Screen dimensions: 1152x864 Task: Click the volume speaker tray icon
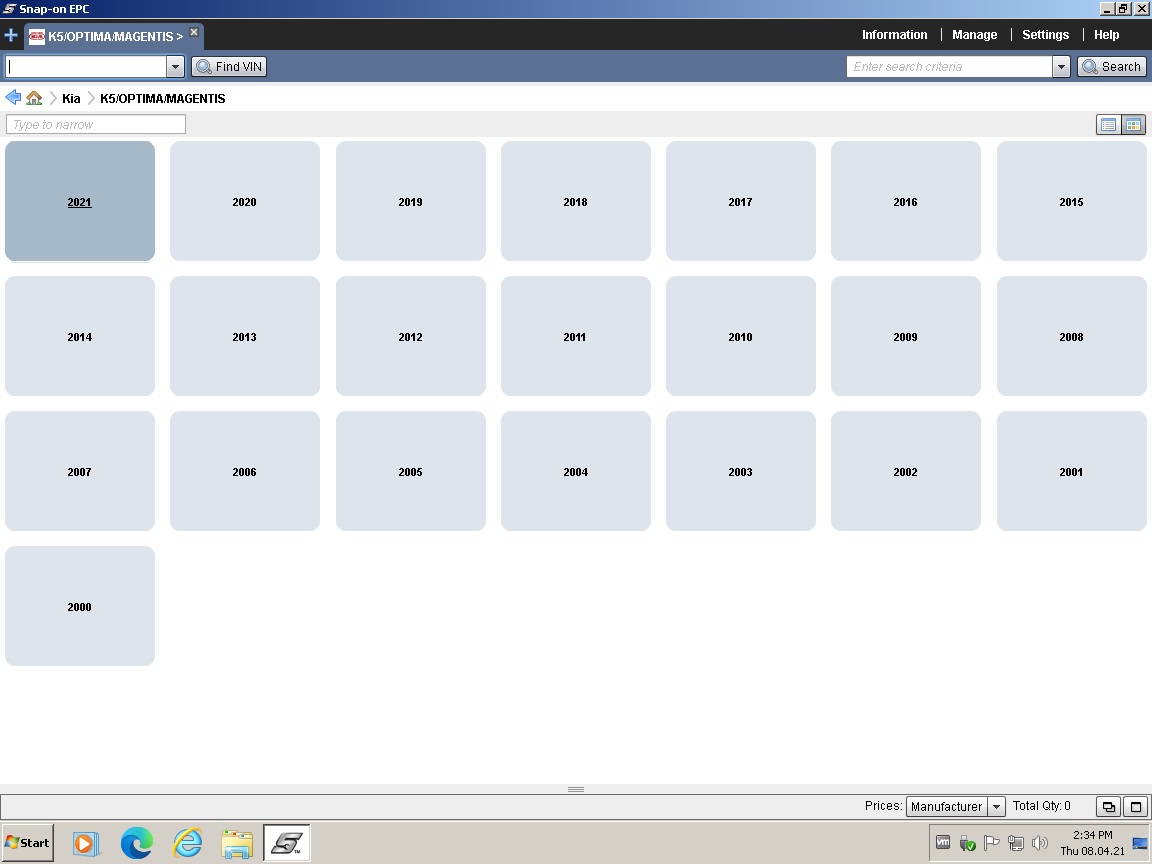[x=1040, y=843]
